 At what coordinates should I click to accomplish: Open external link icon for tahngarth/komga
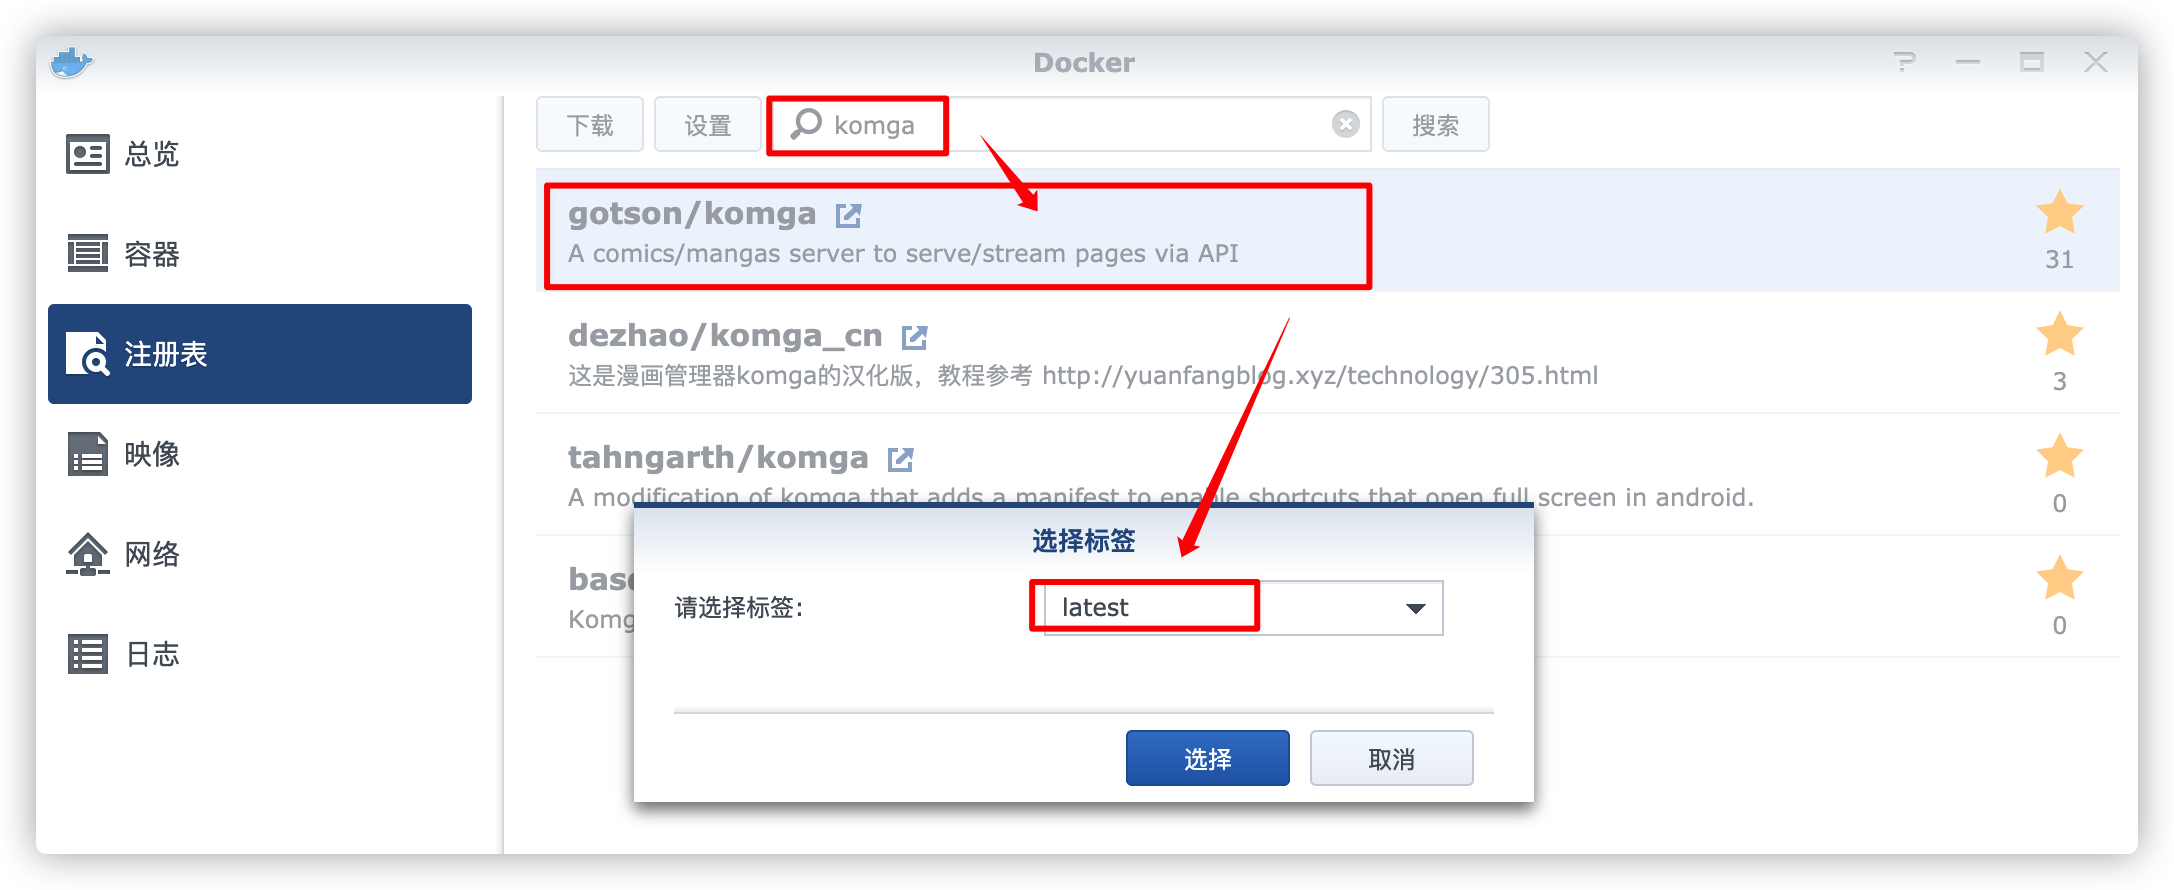click(900, 459)
